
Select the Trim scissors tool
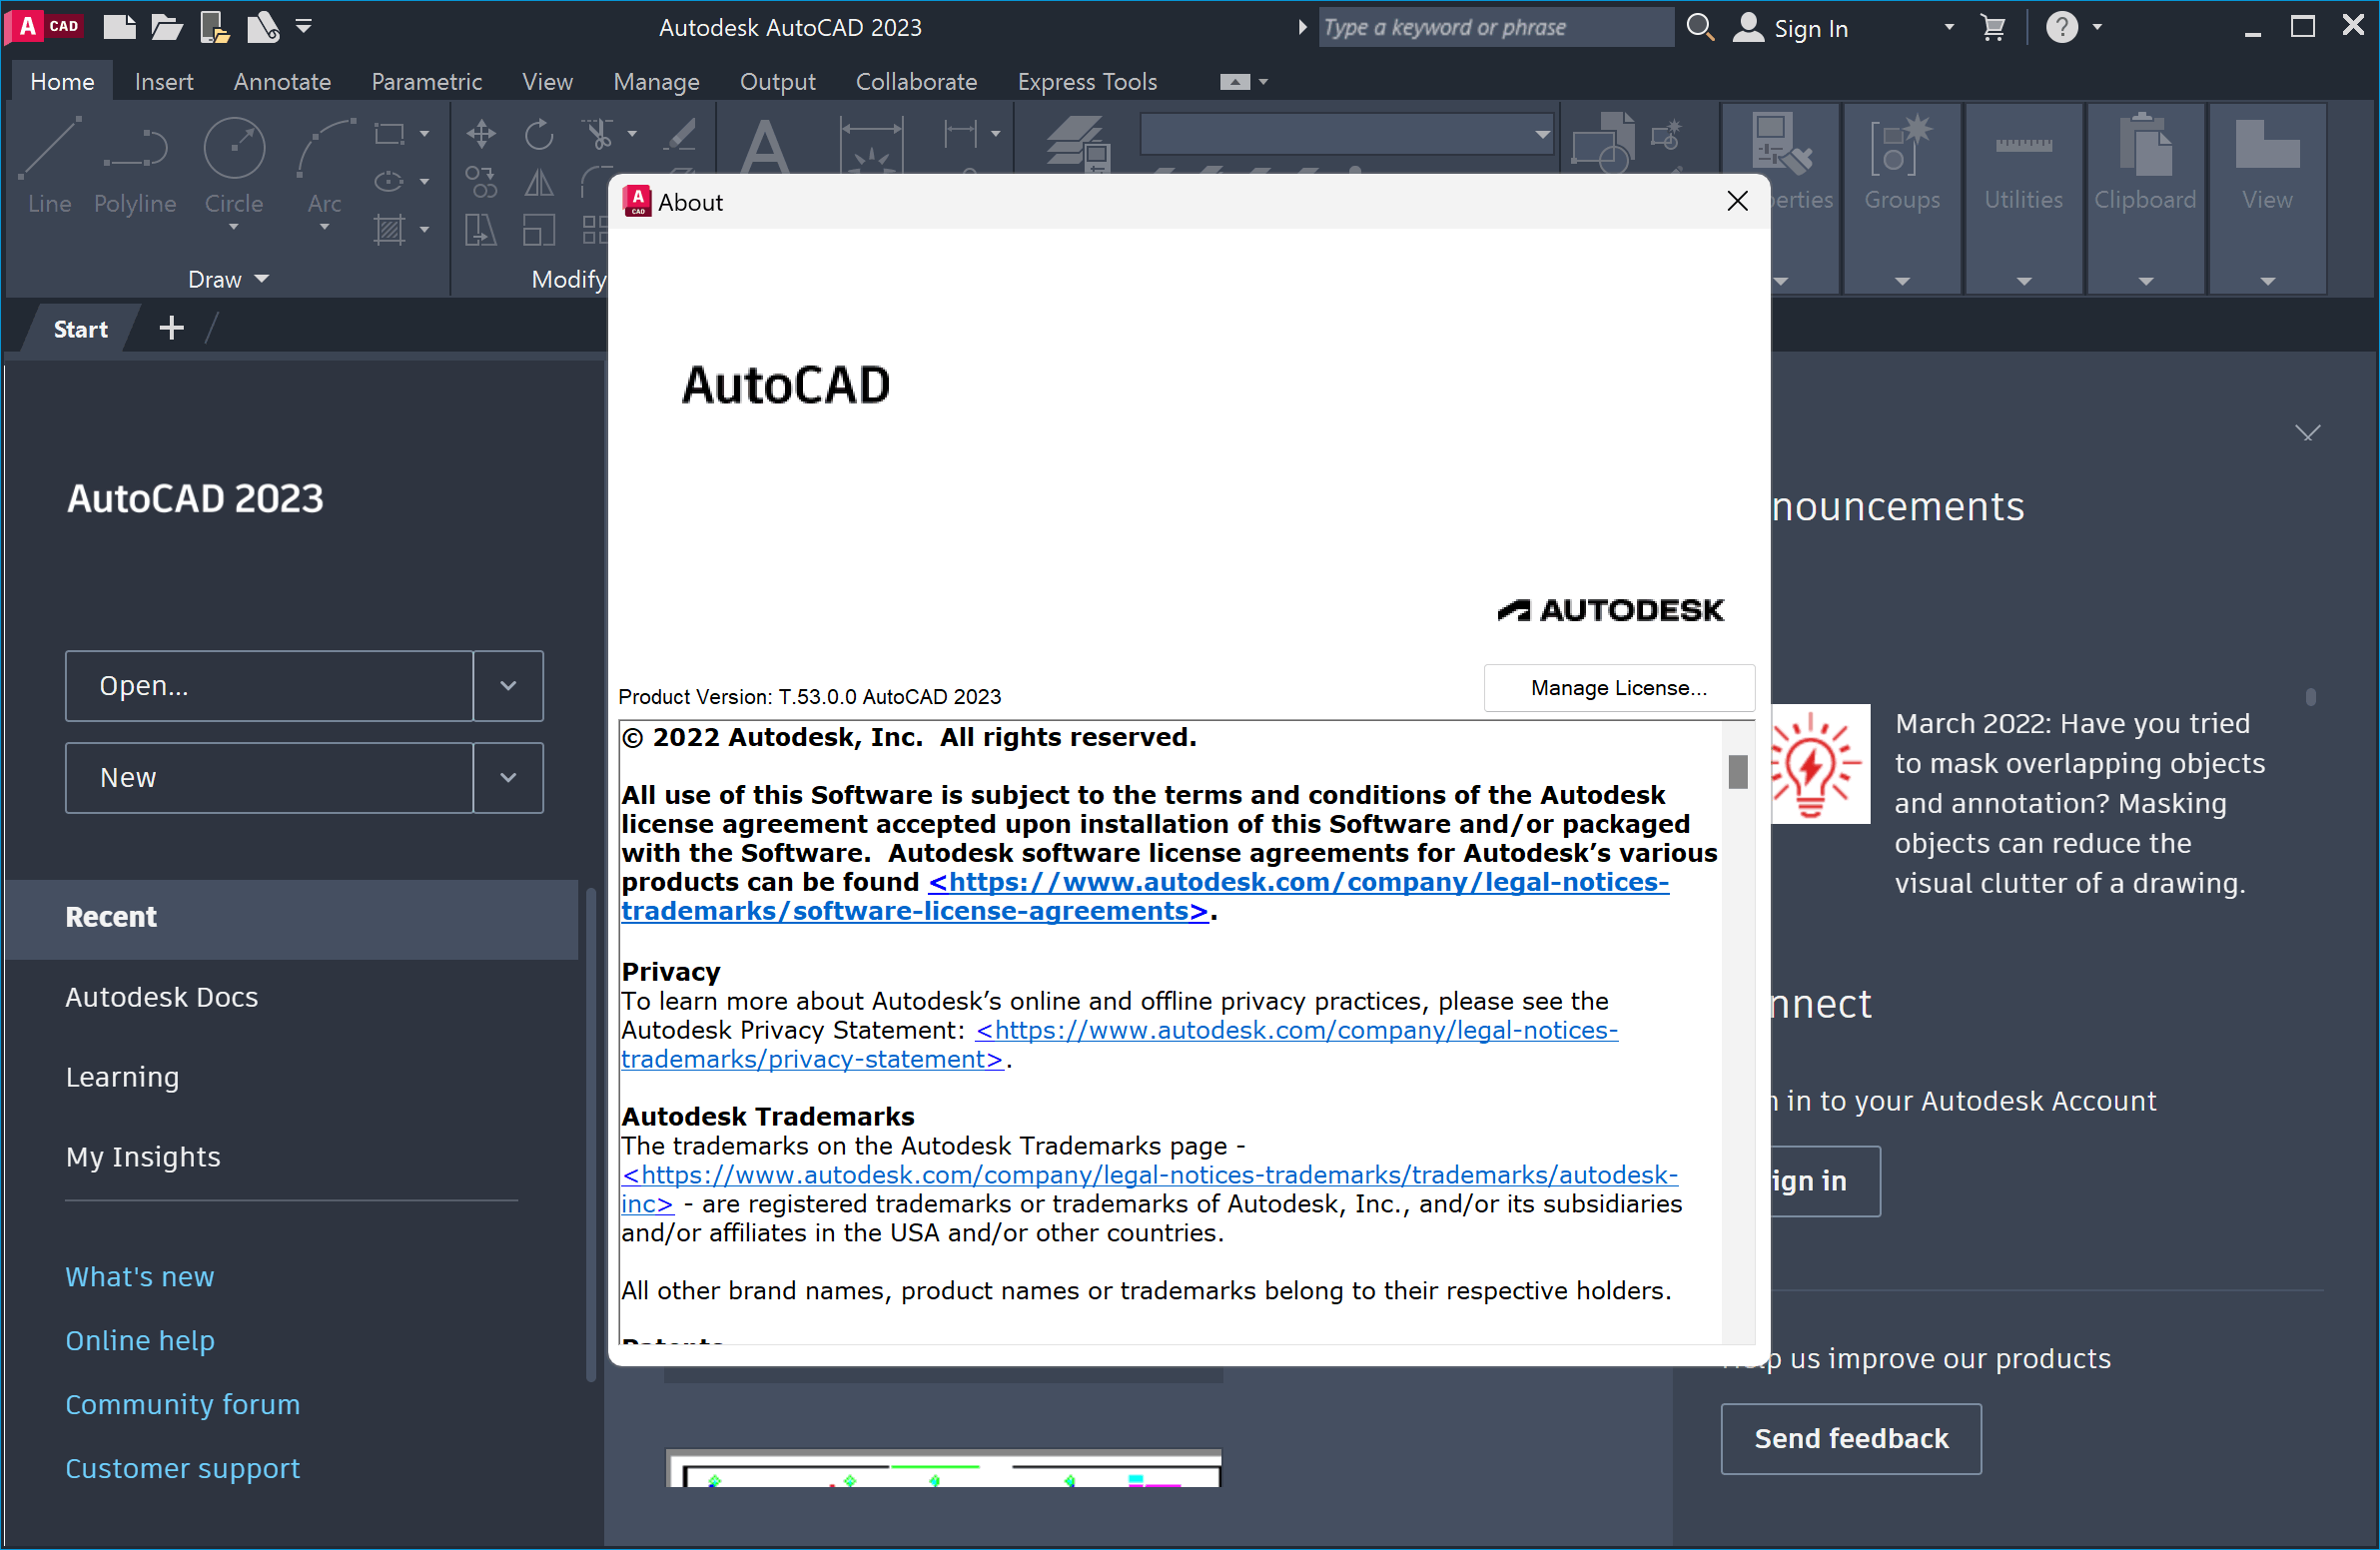pos(598,133)
